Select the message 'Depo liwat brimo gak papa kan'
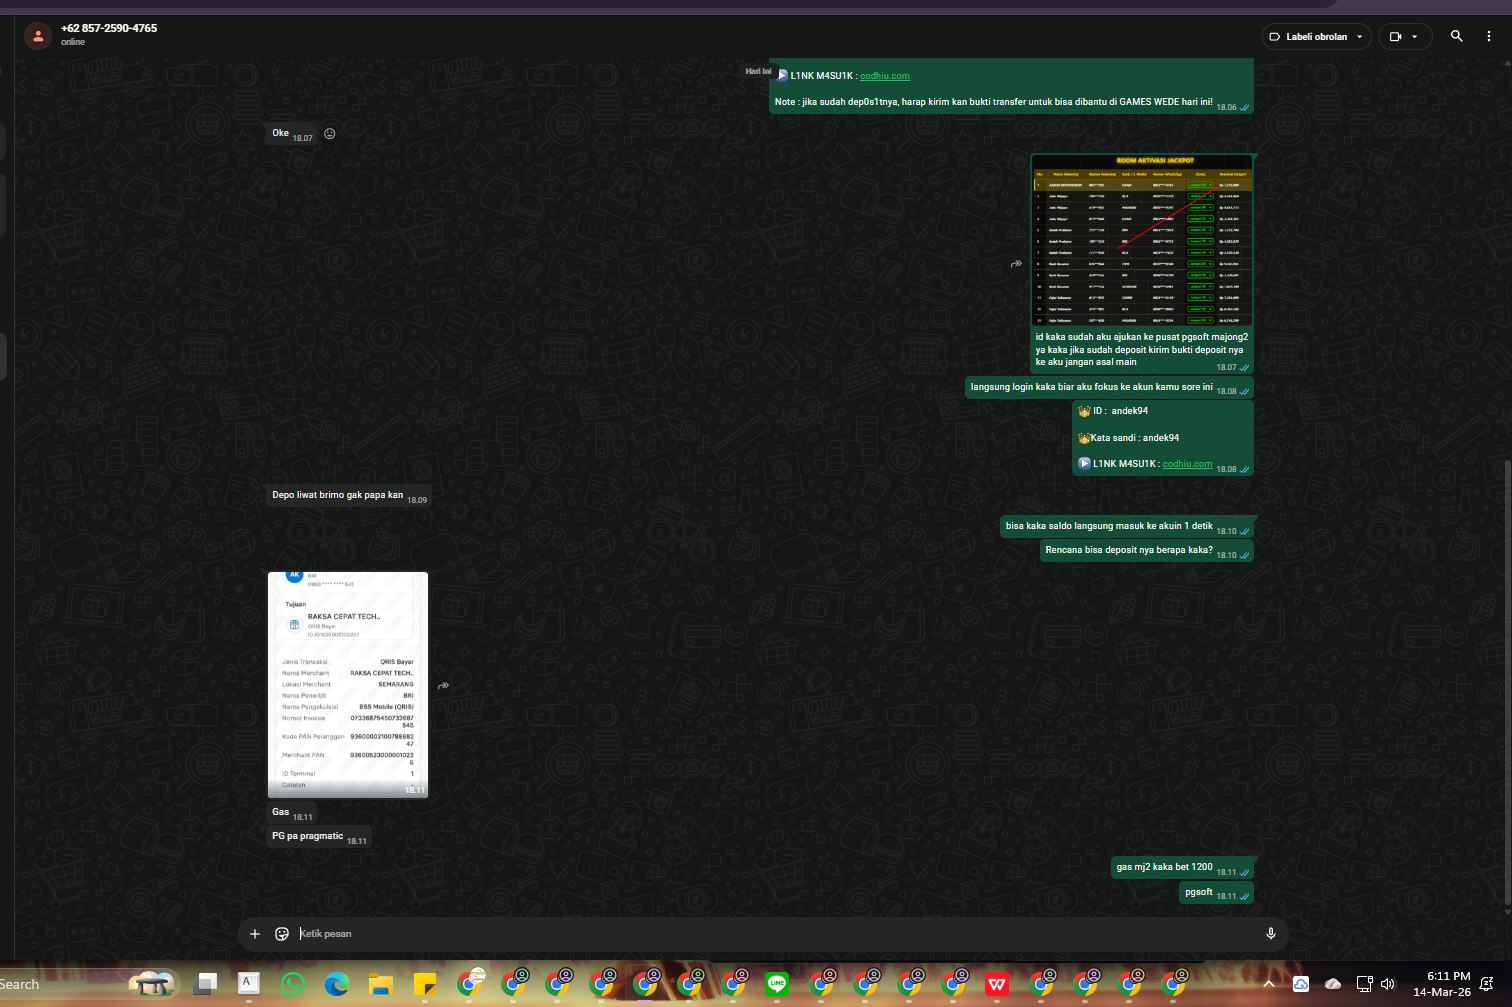Image resolution: width=1512 pixels, height=1007 pixels. coord(349,496)
